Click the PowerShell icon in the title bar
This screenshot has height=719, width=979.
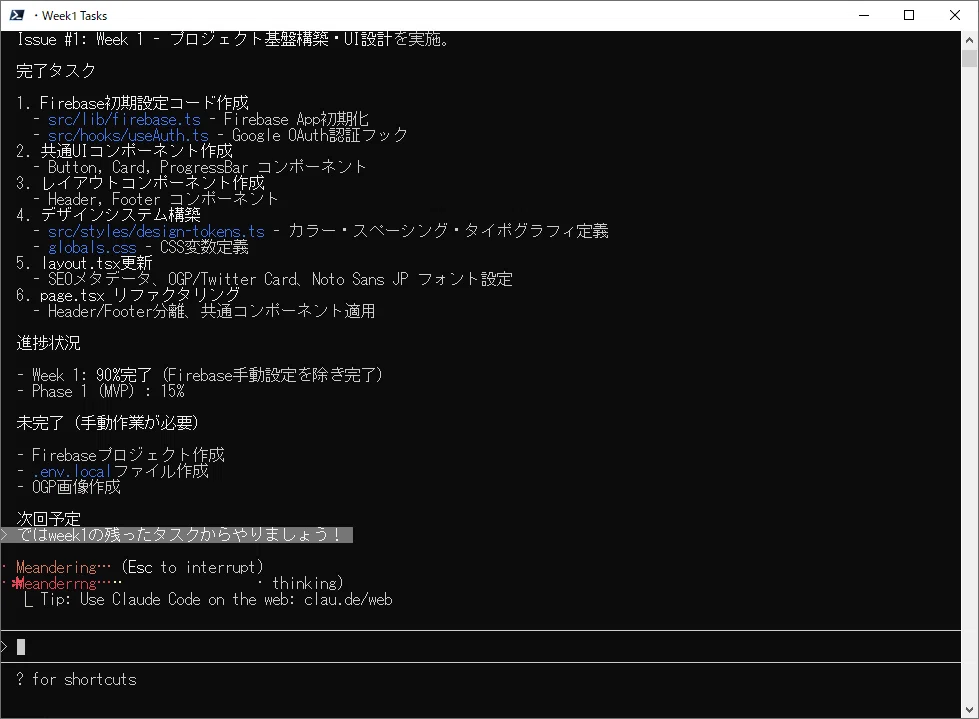tap(17, 15)
